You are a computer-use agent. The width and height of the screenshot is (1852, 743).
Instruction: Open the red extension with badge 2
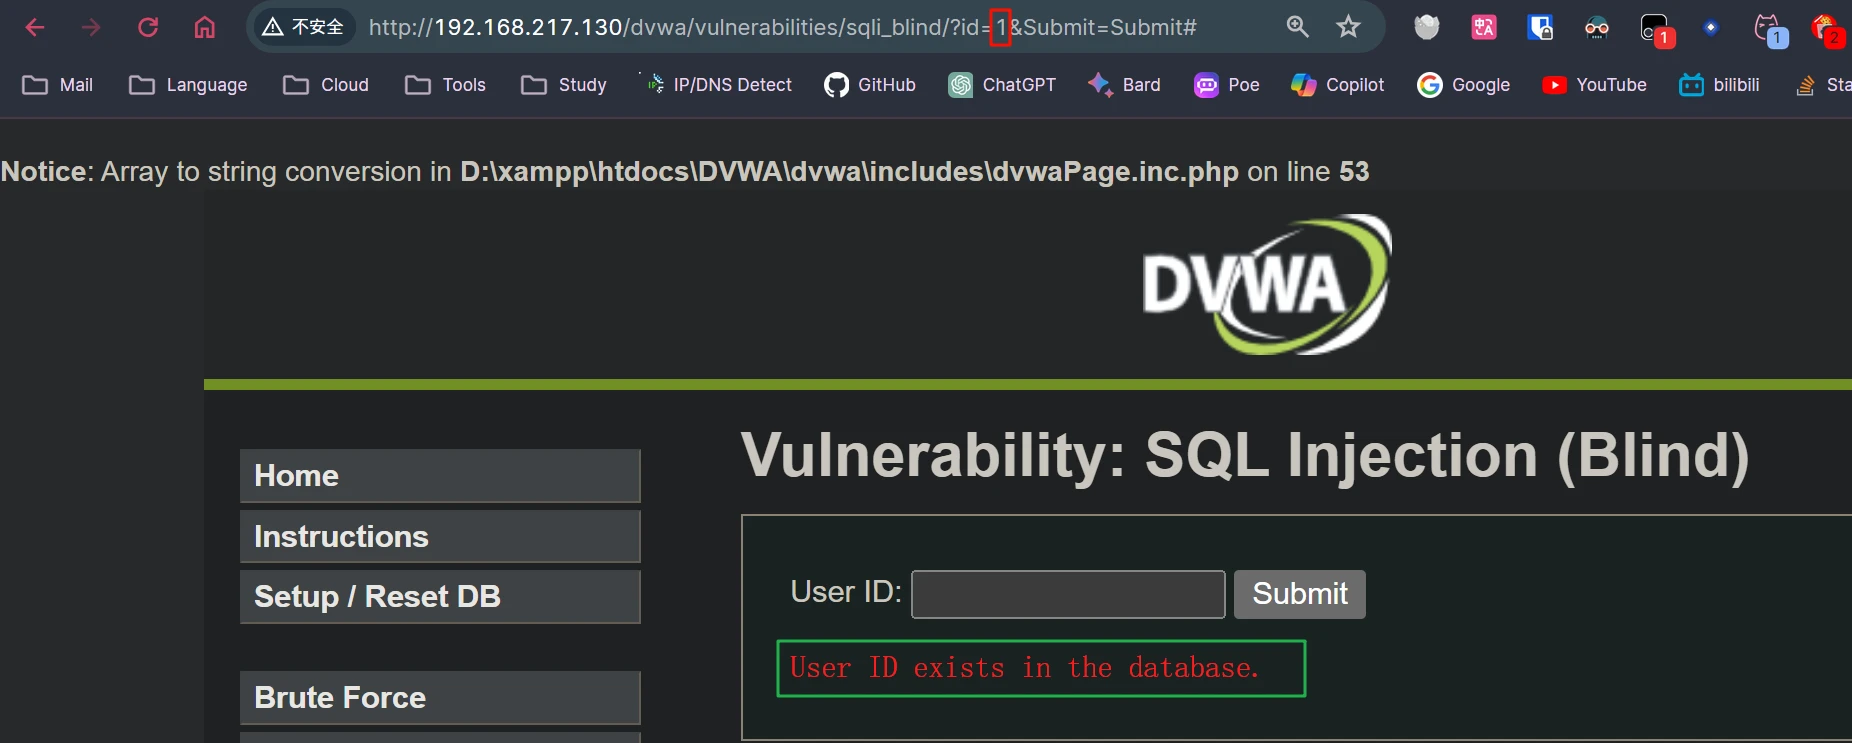[1828, 29]
